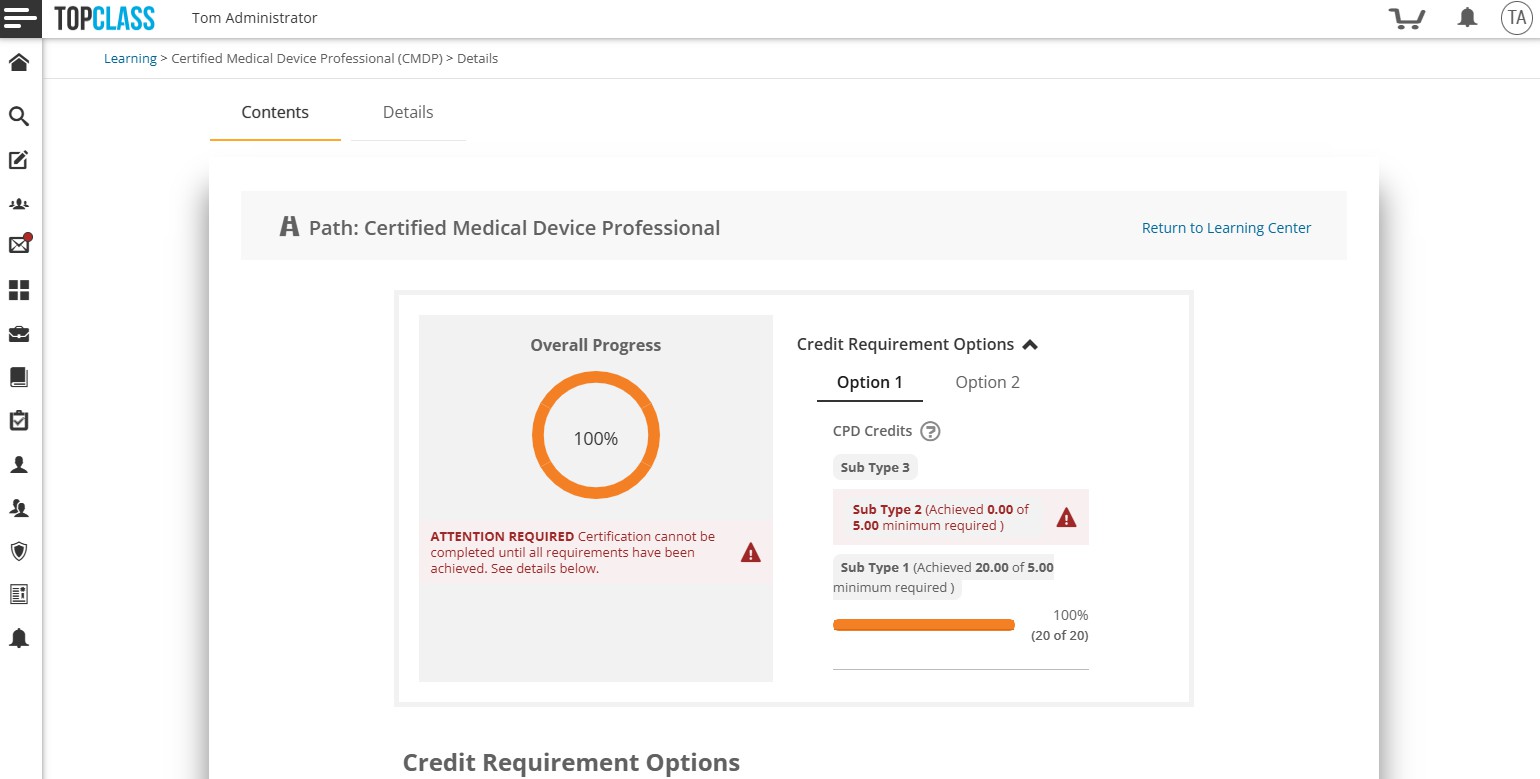Open the Search magnifier in sidebar
Image resolution: width=1540 pixels, height=779 pixels.
(x=19, y=116)
